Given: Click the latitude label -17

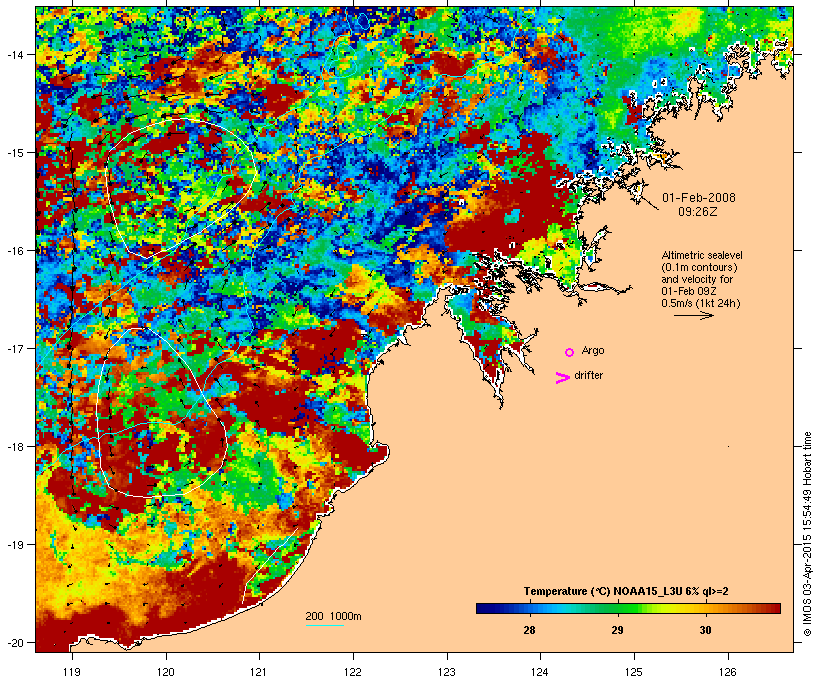Looking at the screenshot, I should (14, 348).
